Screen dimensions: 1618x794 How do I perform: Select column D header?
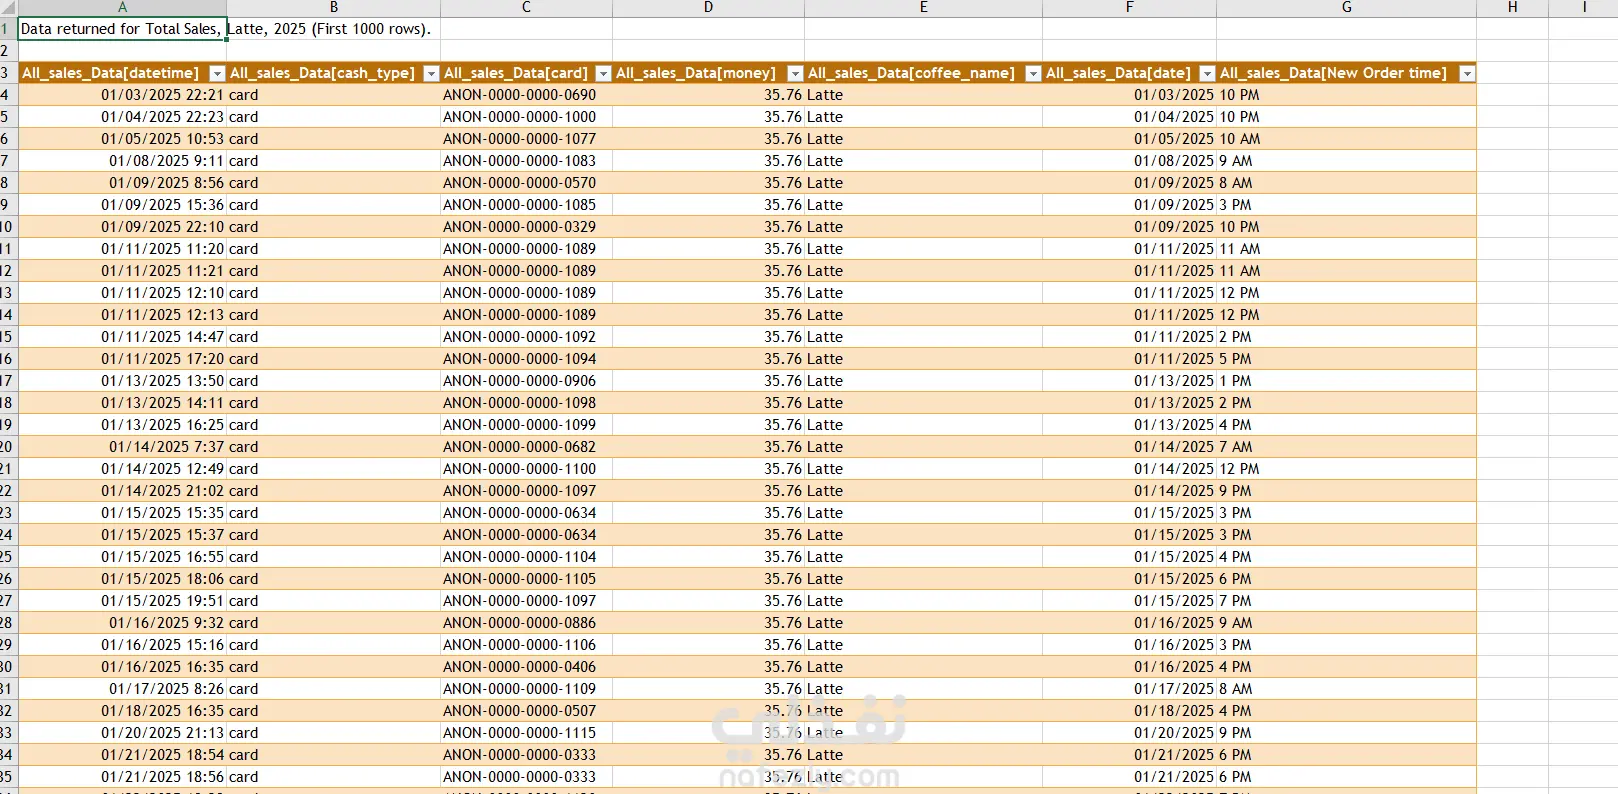coord(709,7)
